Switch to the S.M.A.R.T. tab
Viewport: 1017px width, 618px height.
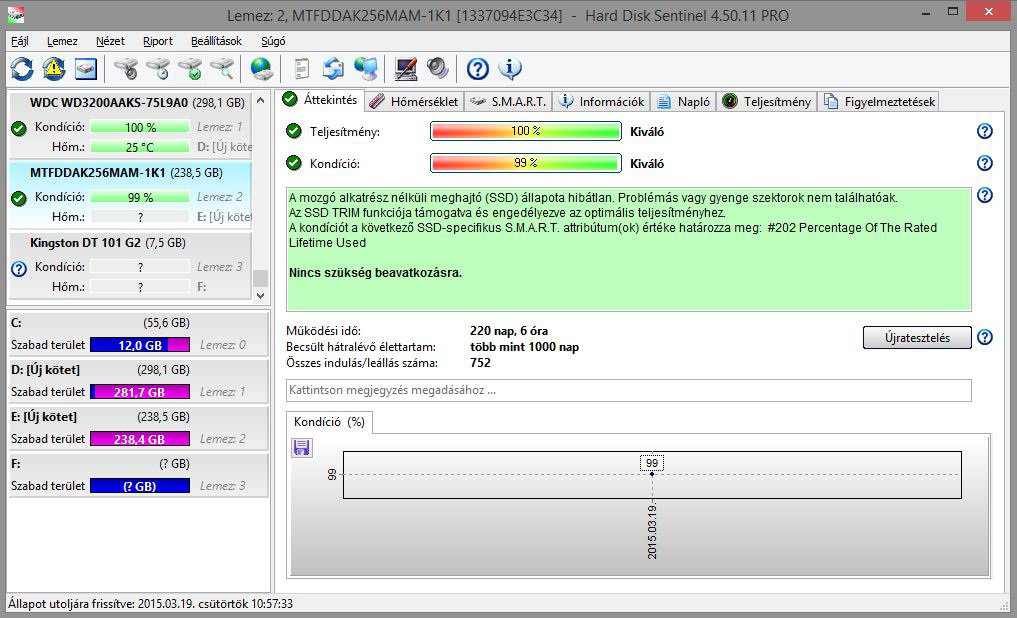pyautogui.click(x=508, y=102)
